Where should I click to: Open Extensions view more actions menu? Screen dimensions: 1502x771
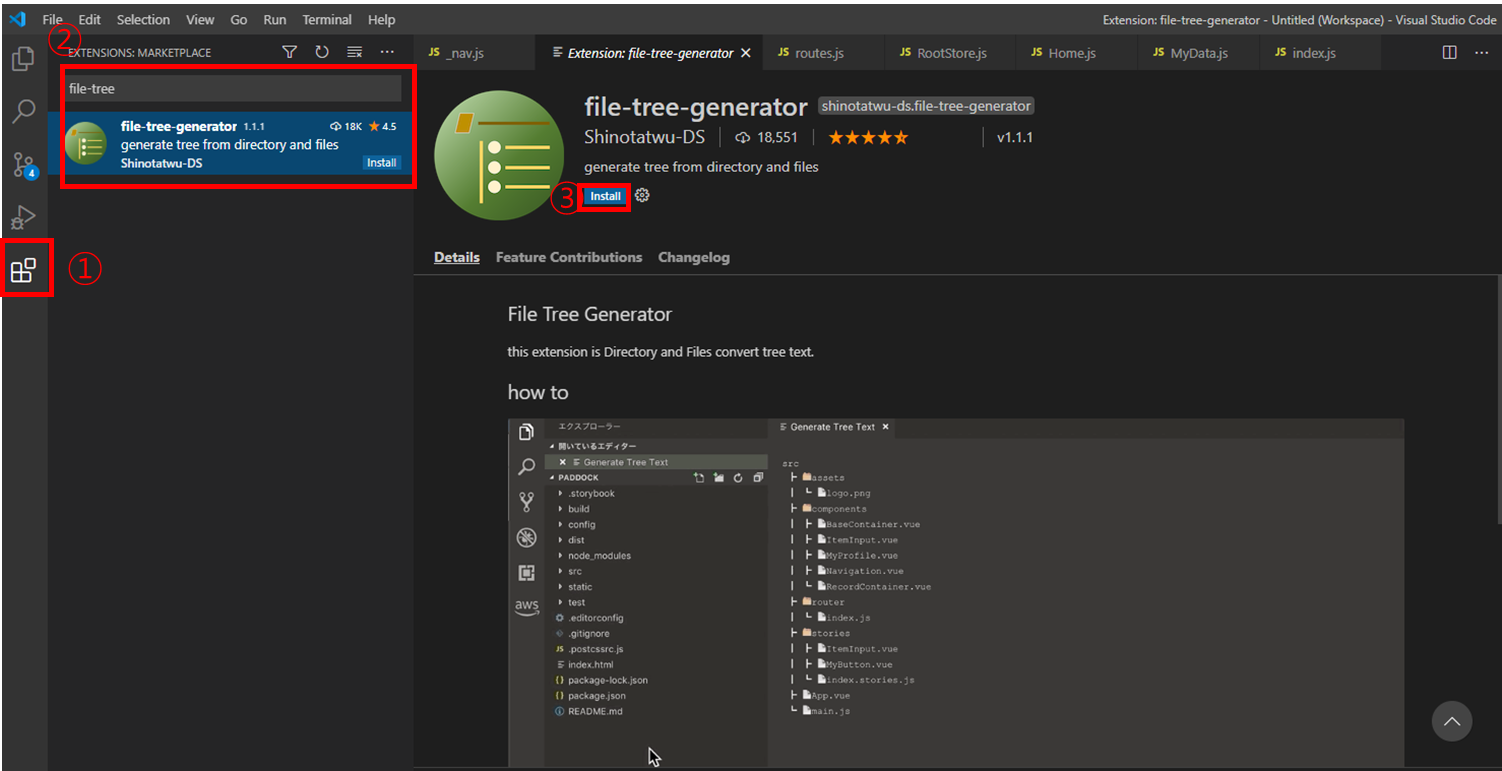point(387,52)
